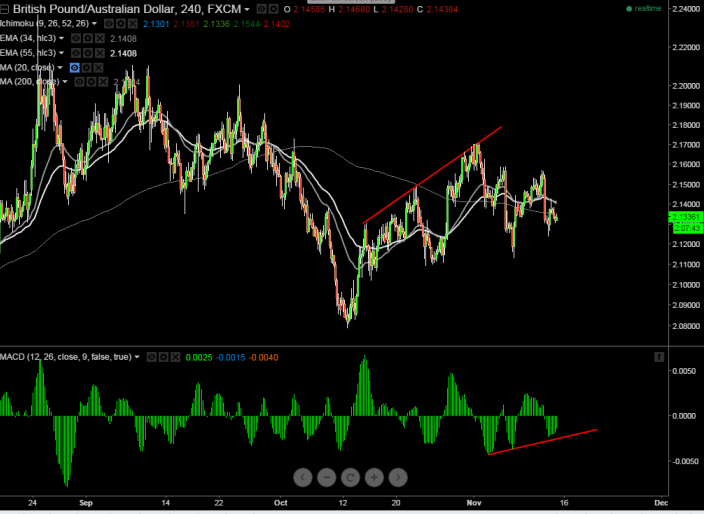Open Ichimoku indicator settings gear
Viewport: 704px width, 514px height.
click(120, 23)
